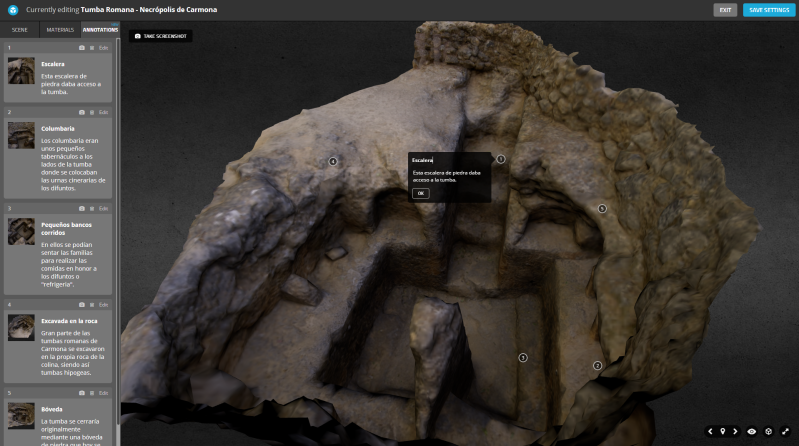Enter fullscreen mode in the viewer
The image size is (799, 446).
[x=786, y=431]
